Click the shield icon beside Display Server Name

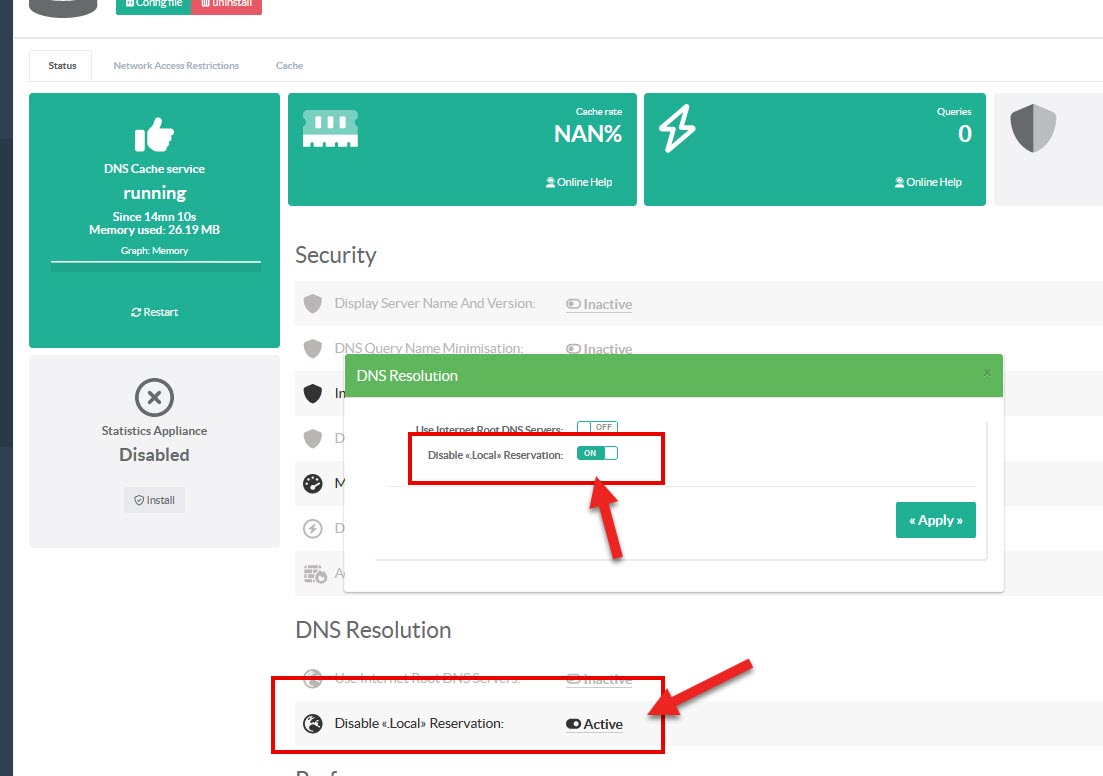(313, 303)
